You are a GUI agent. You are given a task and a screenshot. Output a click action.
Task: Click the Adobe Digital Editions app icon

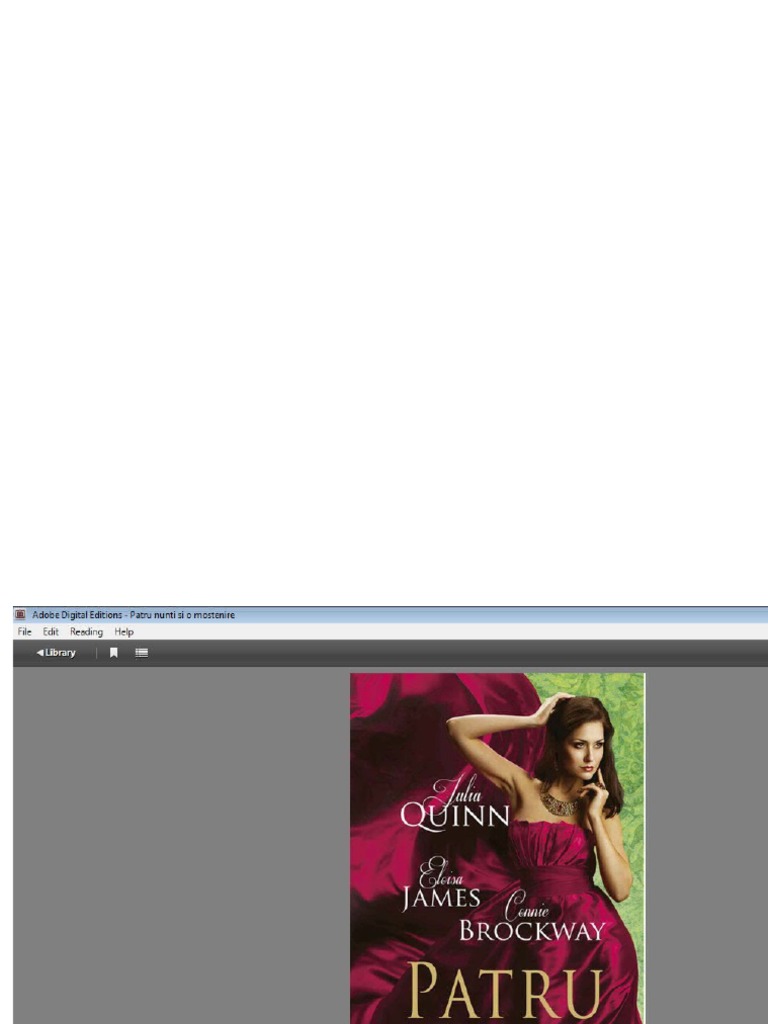(x=20, y=615)
